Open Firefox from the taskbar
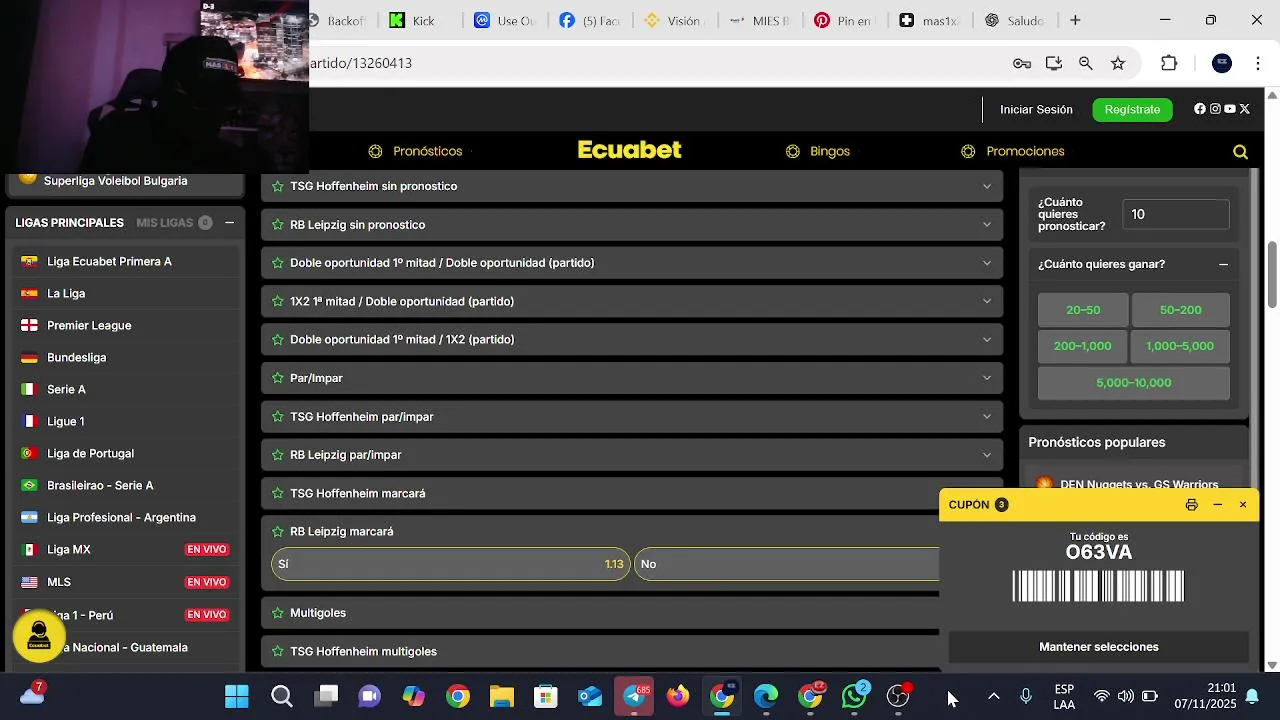Screen dimensions: 1280x720 [678, 696]
